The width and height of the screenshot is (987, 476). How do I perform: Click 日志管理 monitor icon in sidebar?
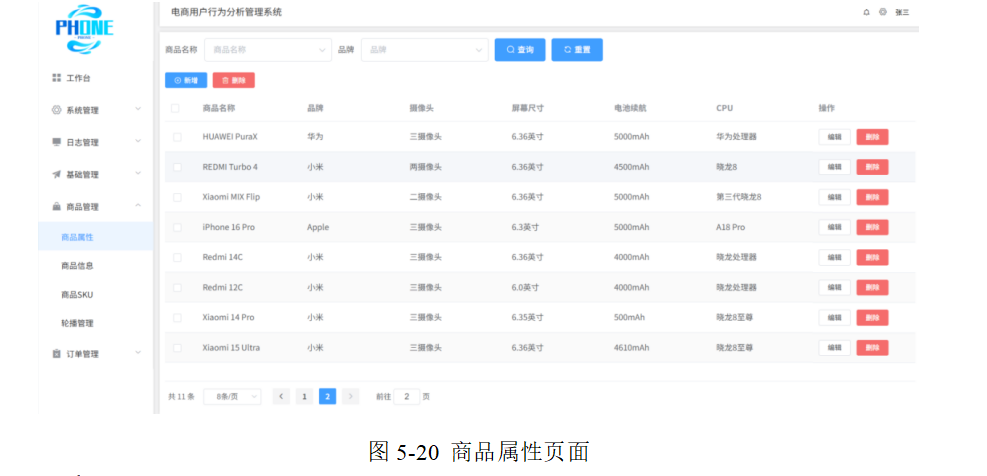pyautogui.click(x=56, y=142)
